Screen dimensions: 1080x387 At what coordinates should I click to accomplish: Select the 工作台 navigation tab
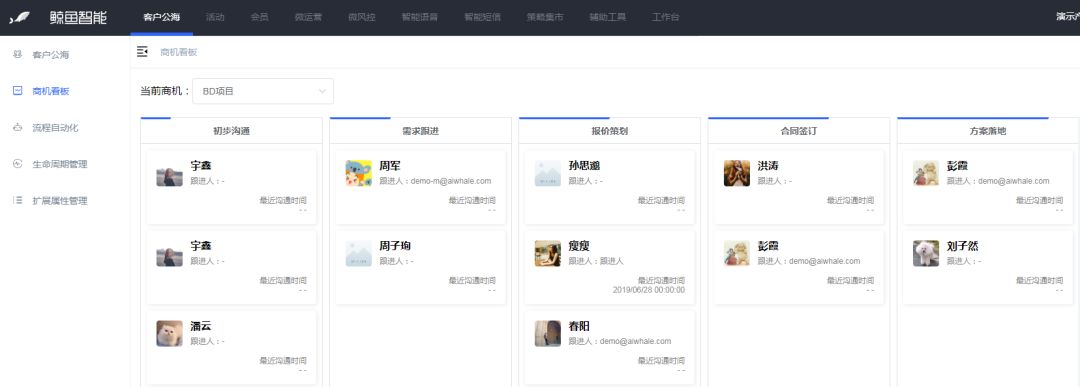click(665, 17)
